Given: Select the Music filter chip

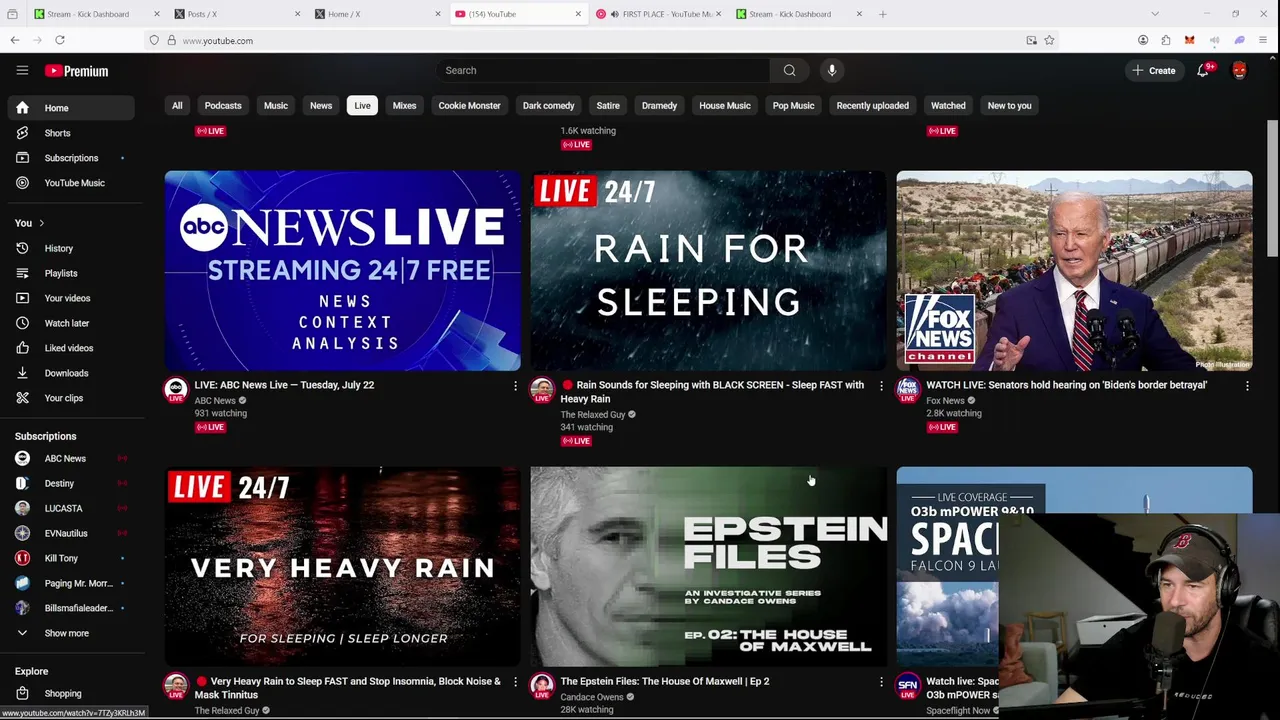Looking at the screenshot, I should [276, 105].
